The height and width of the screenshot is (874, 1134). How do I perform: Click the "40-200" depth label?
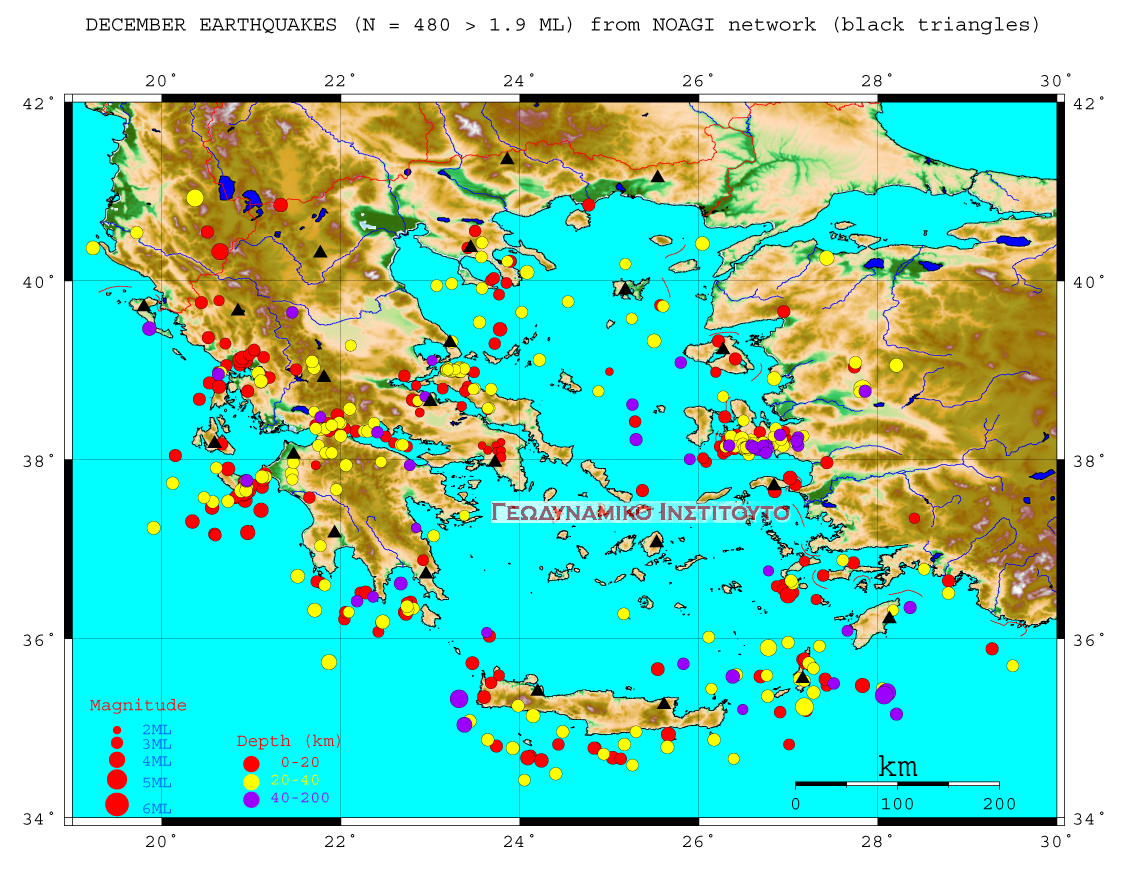[x=300, y=798]
